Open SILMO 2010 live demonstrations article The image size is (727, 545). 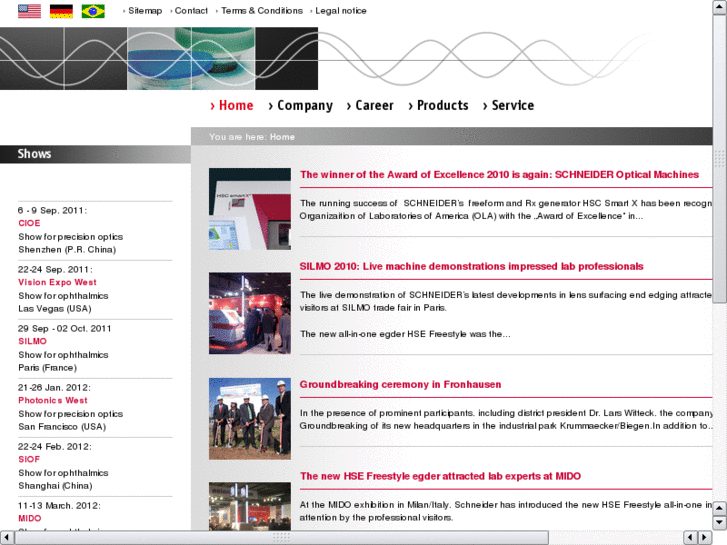(472, 266)
